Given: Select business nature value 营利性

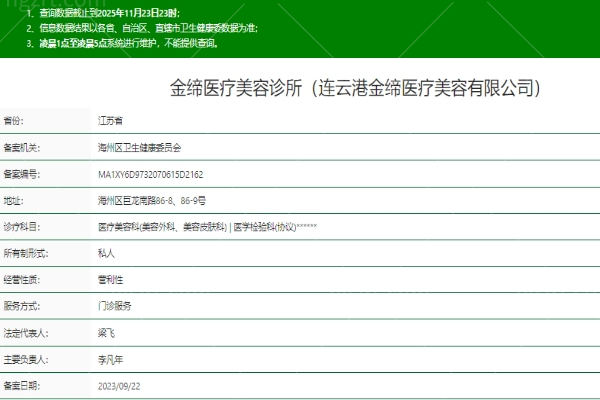Looking at the screenshot, I should (x=110, y=280).
